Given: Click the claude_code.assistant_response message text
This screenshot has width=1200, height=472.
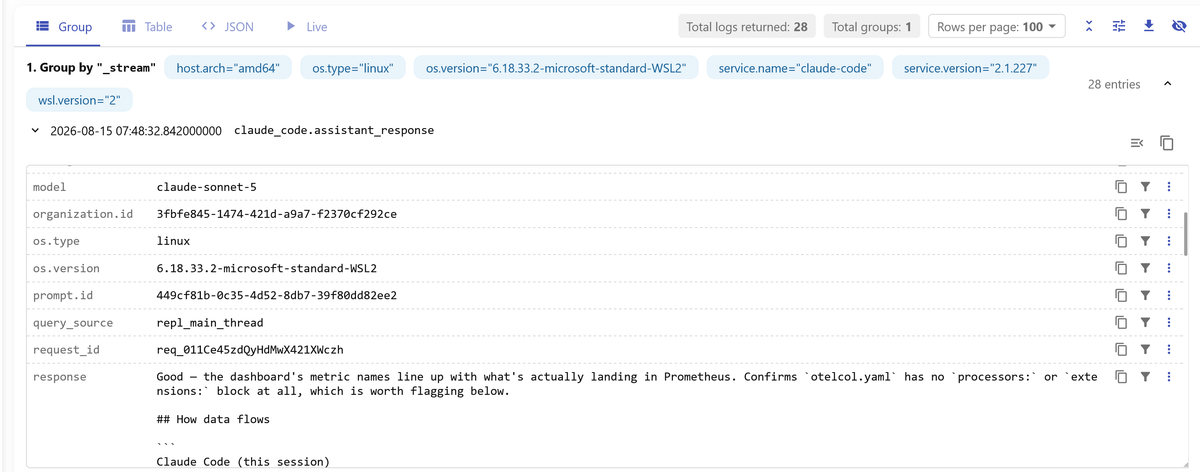Looking at the screenshot, I should (x=333, y=131).
